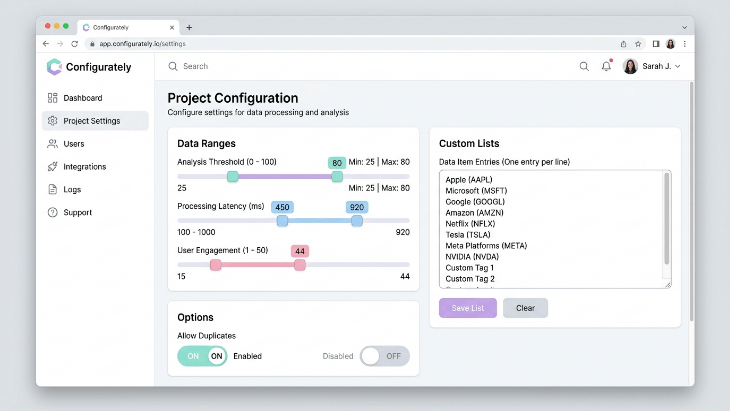Image resolution: width=730 pixels, height=411 pixels.
Task: Click Sarah J. avatar in the app header
Action: click(630, 66)
